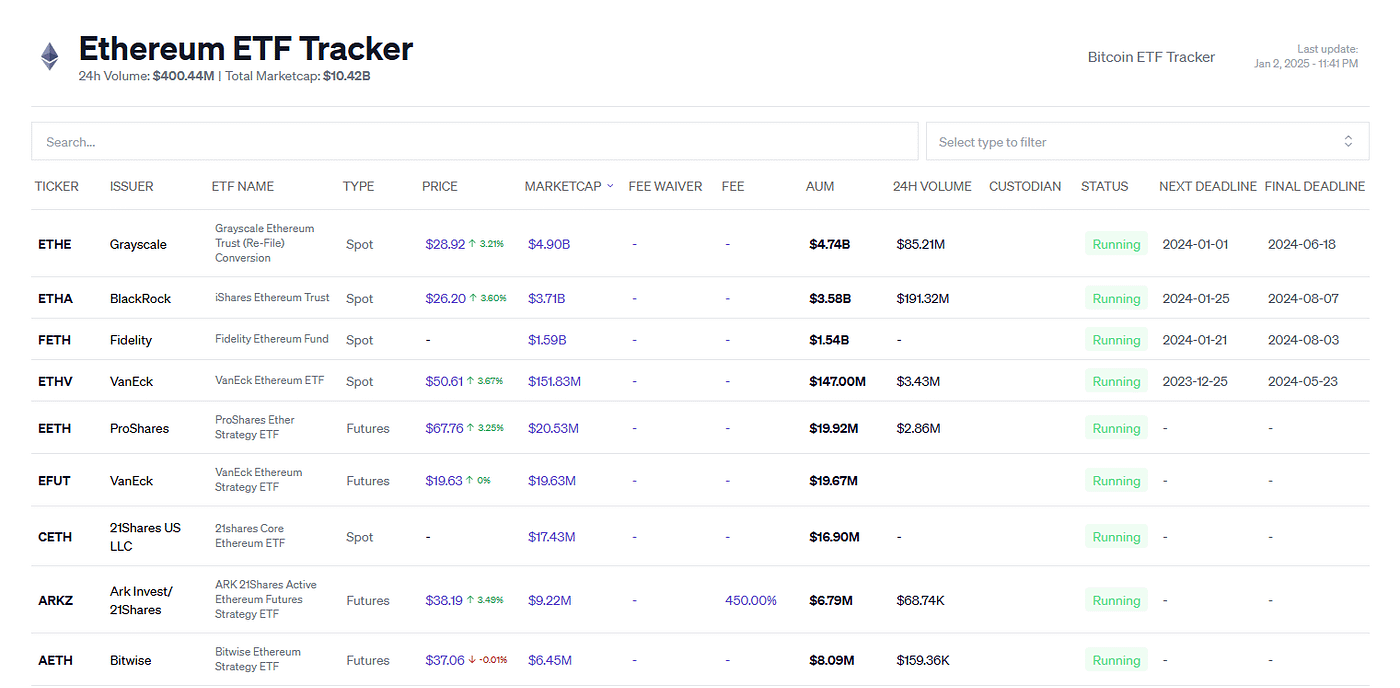Click the 2024-06-18 final deadline
The width and height of the screenshot is (1400, 688).
1302,244
